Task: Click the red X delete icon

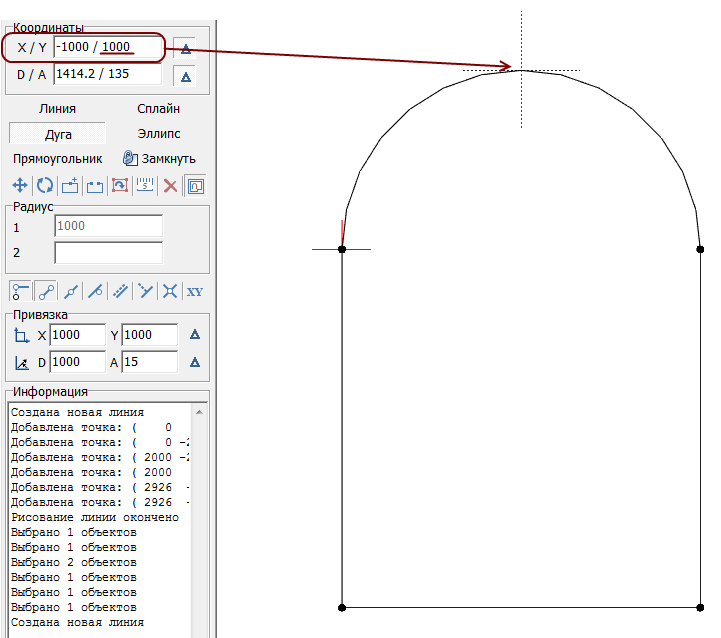Action: pos(170,186)
